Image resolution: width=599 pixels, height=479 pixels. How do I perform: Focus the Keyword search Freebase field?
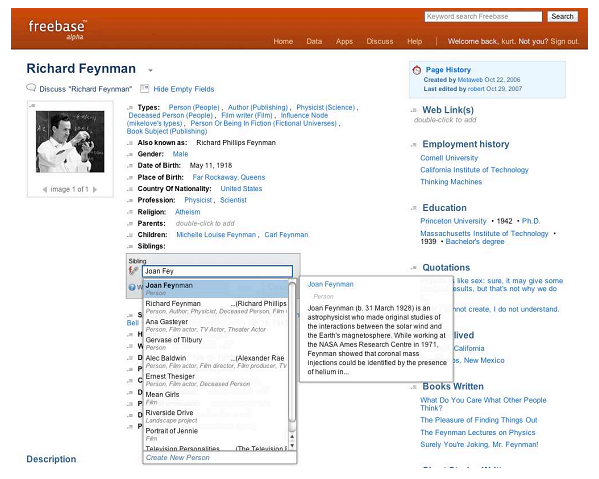coord(483,16)
